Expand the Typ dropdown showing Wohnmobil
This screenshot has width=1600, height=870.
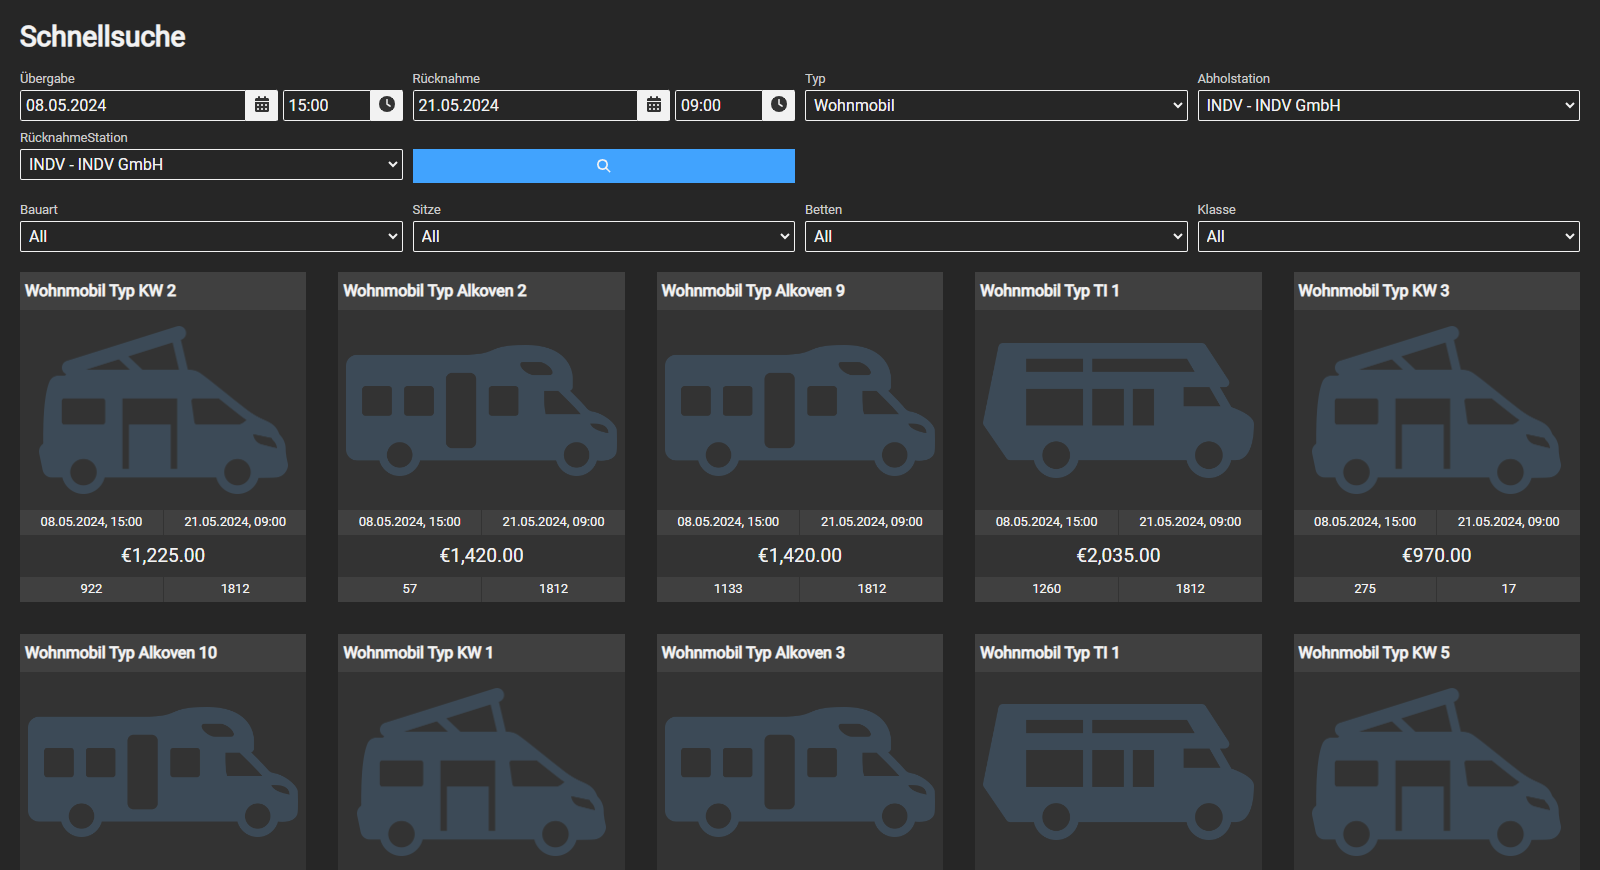(x=995, y=105)
